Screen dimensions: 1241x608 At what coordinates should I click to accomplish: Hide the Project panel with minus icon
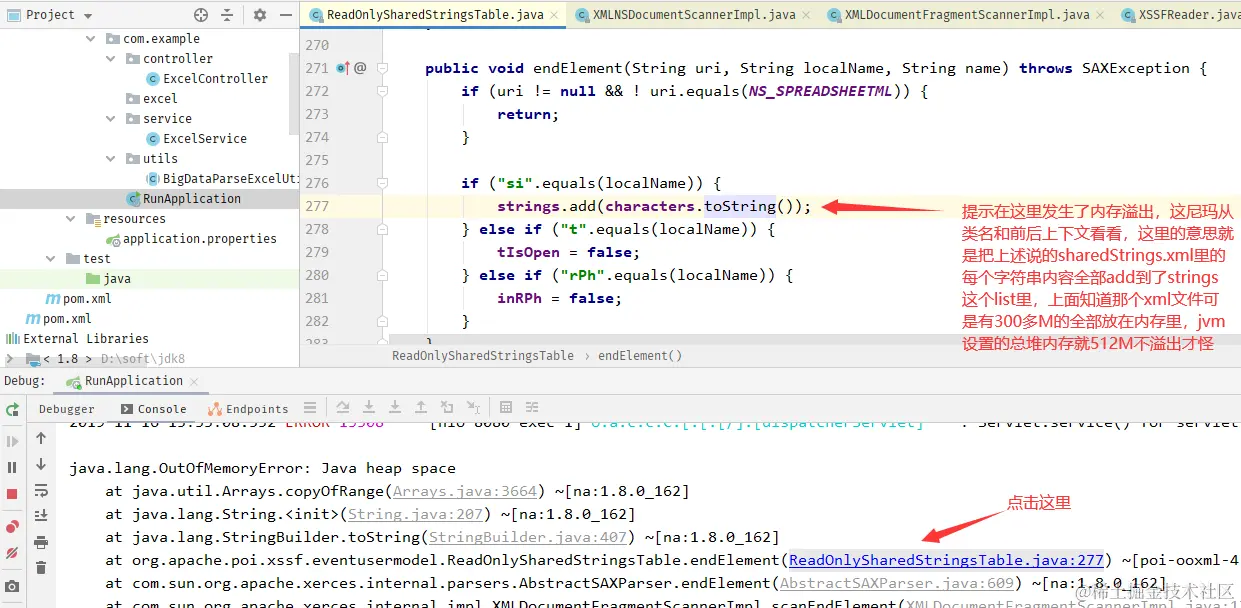[x=285, y=15]
